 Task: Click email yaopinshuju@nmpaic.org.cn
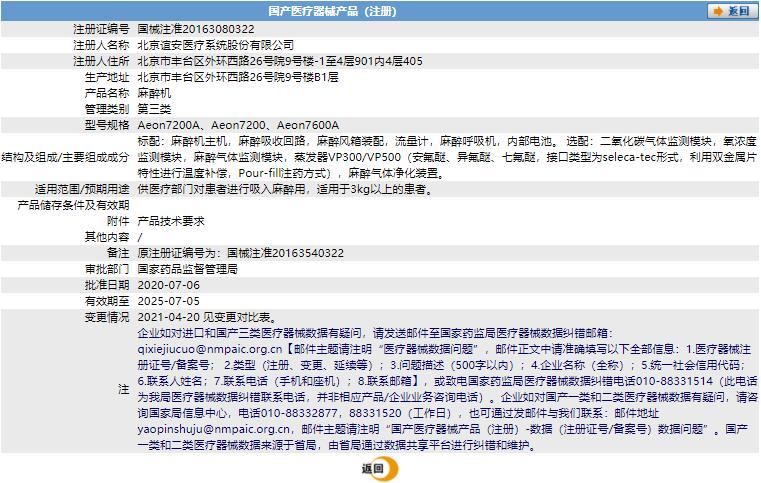[x=214, y=429]
